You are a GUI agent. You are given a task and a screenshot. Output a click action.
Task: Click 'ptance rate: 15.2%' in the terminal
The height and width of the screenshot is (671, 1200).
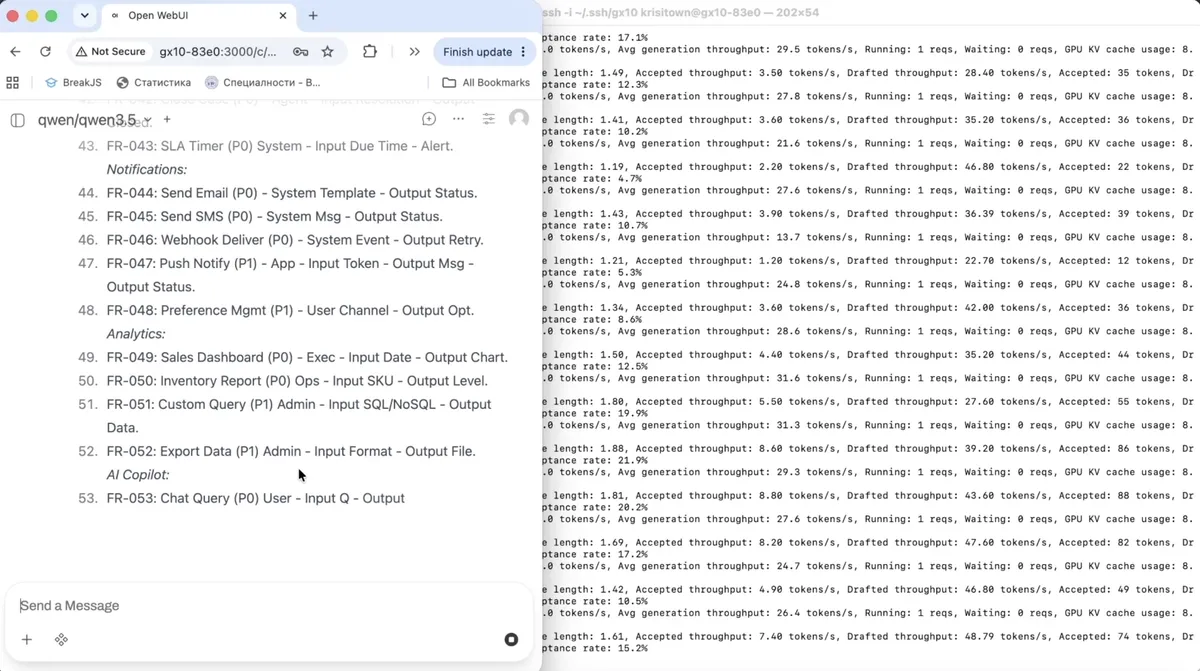click(594, 648)
